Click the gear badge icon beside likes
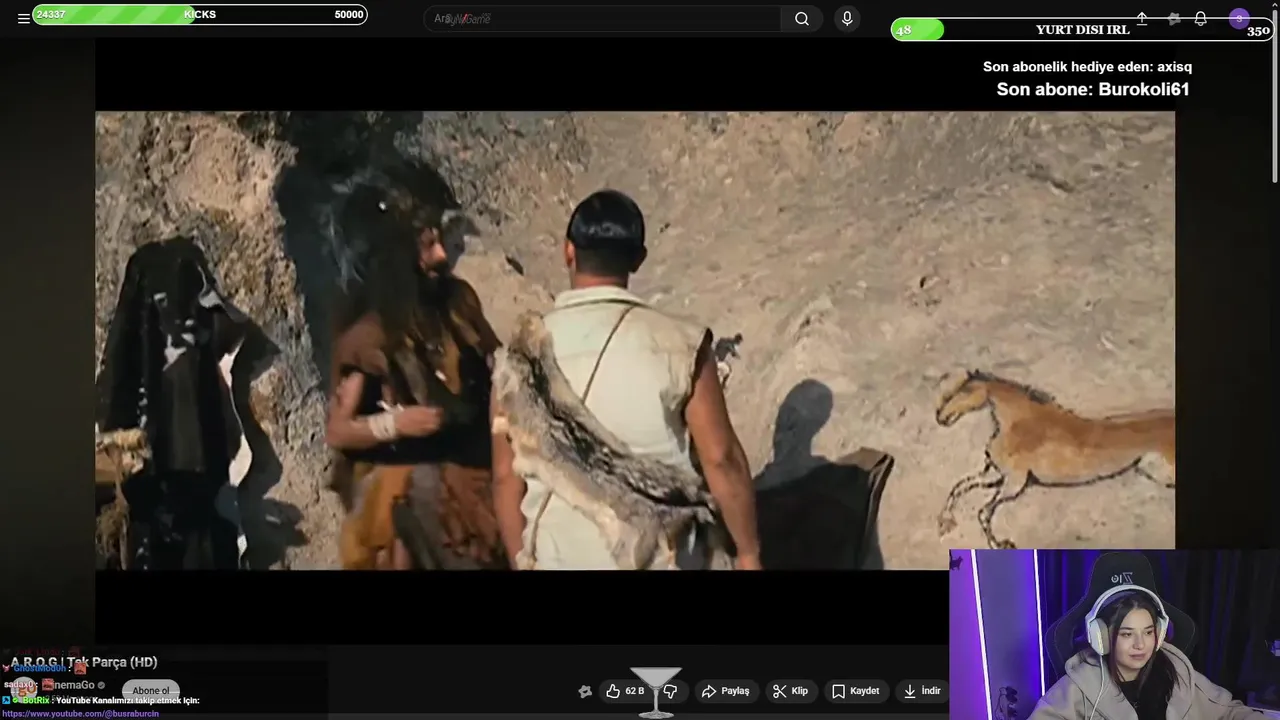The height and width of the screenshot is (720, 1280). coord(585,691)
